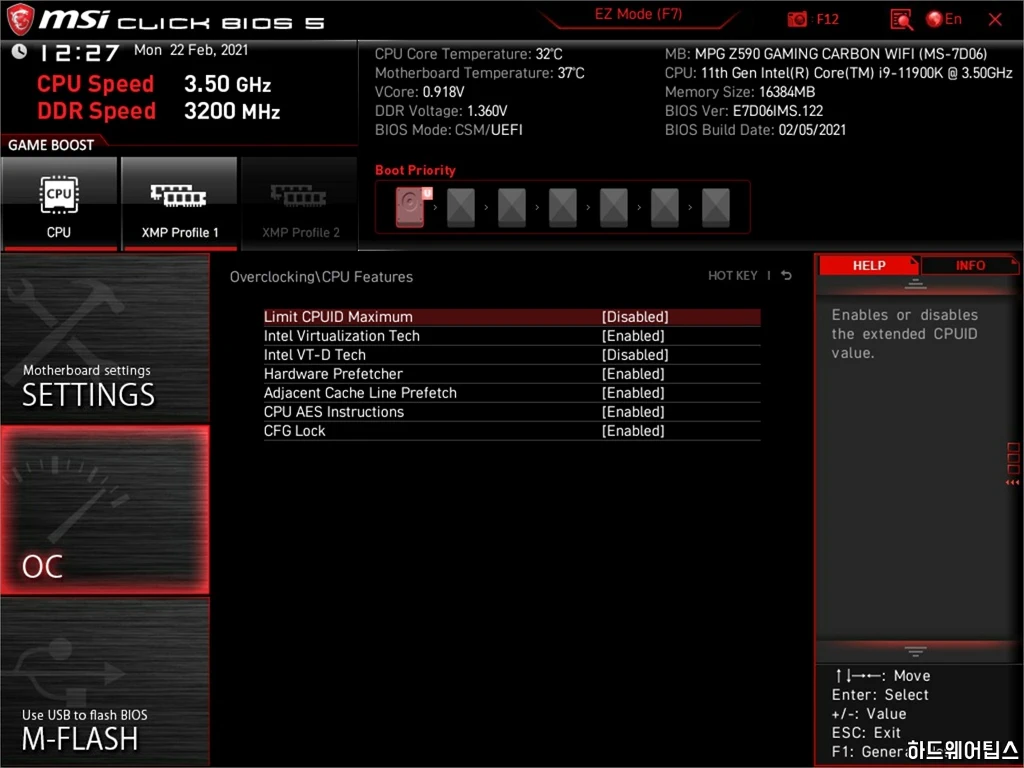The image size is (1024, 768).
Task: Exit the BIOS with the X icon
Action: [995, 20]
